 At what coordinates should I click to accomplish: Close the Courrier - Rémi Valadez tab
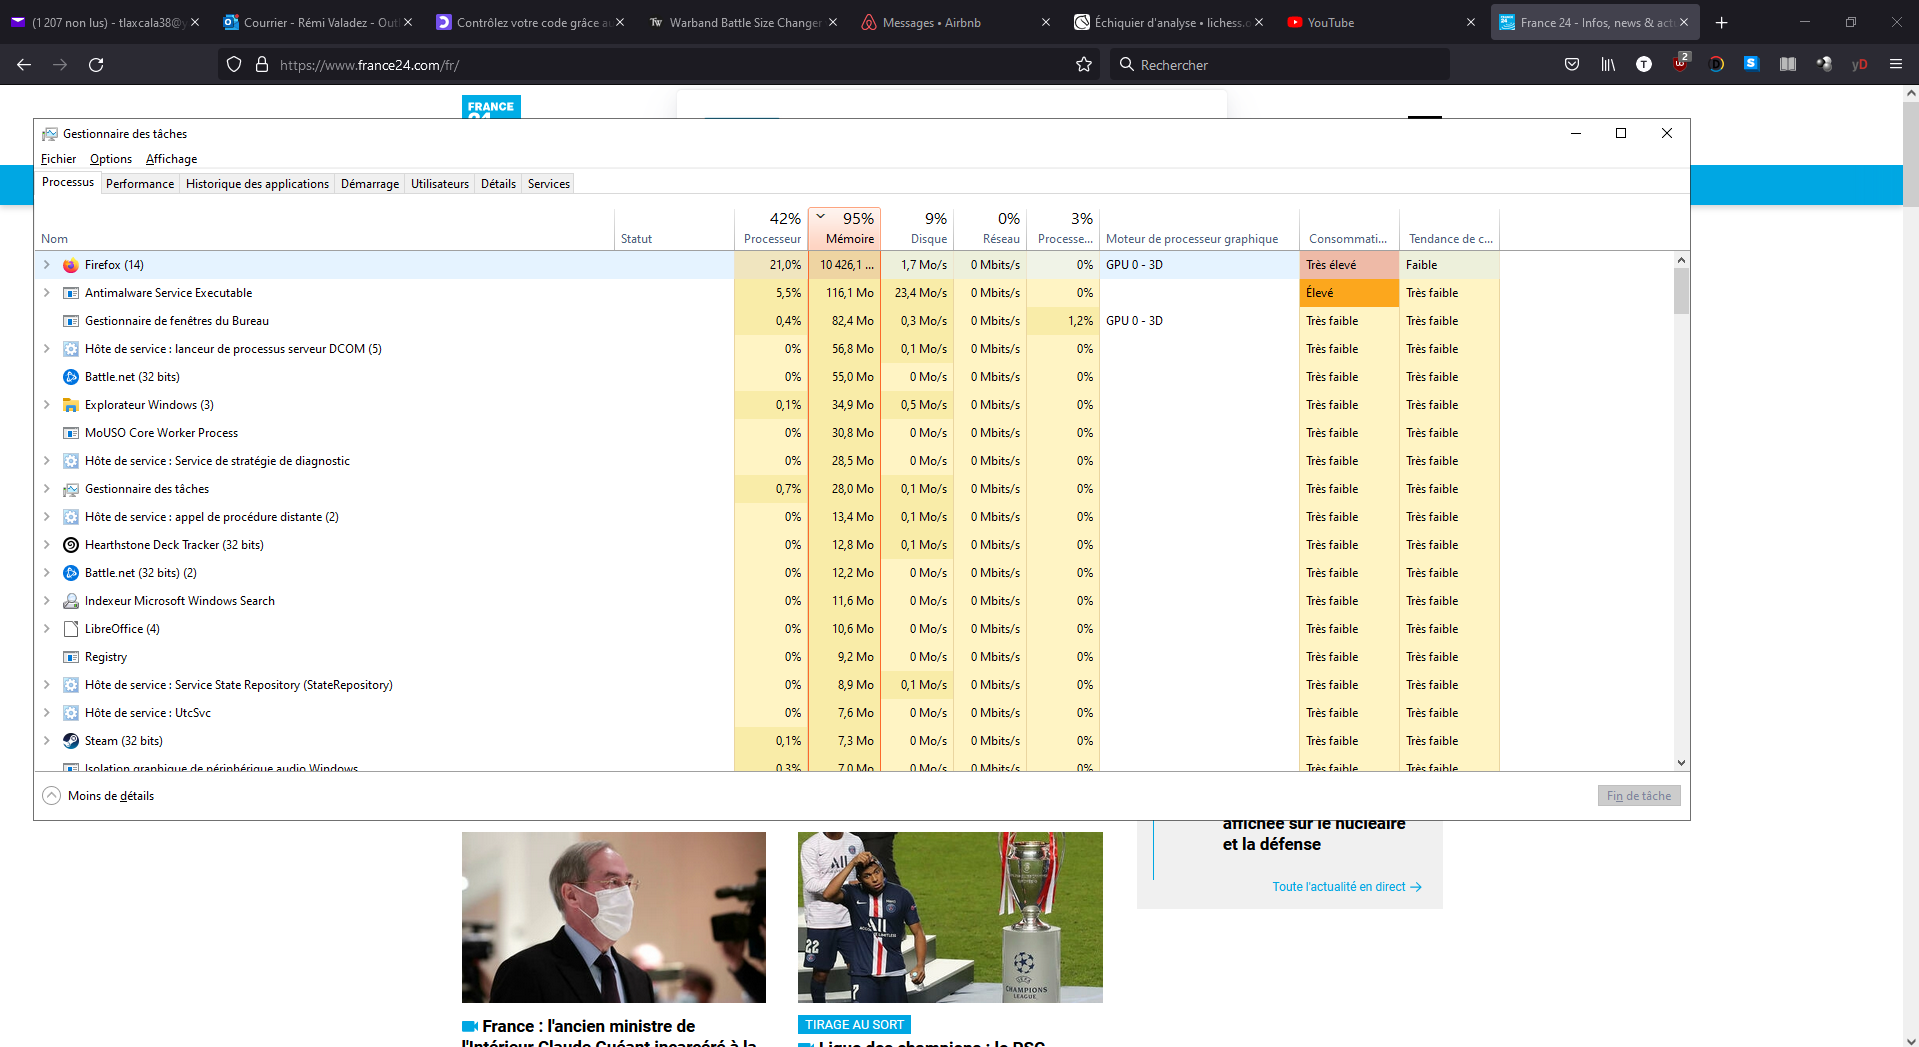pos(407,22)
